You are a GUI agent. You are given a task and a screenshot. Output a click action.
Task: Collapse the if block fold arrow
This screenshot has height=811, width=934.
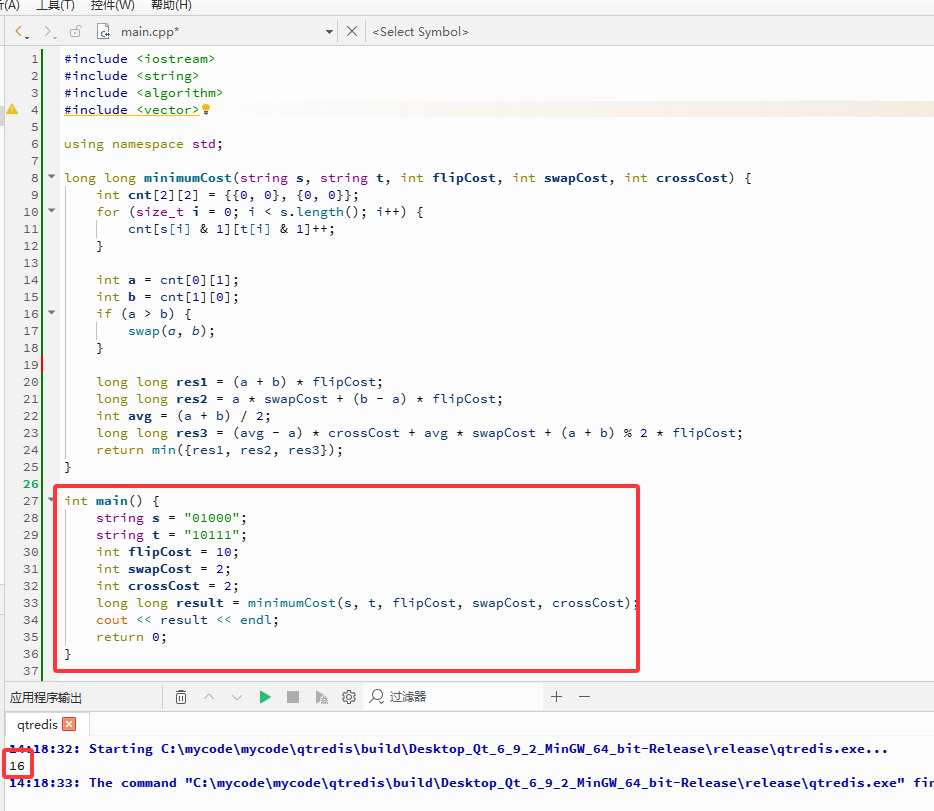pos(52,313)
